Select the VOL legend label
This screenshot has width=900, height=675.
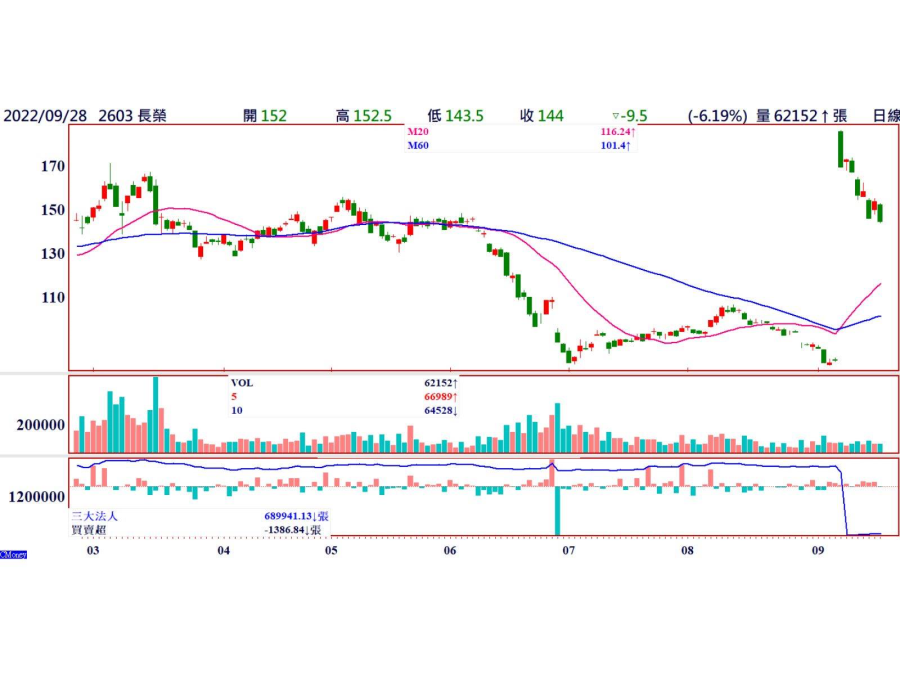(242, 382)
